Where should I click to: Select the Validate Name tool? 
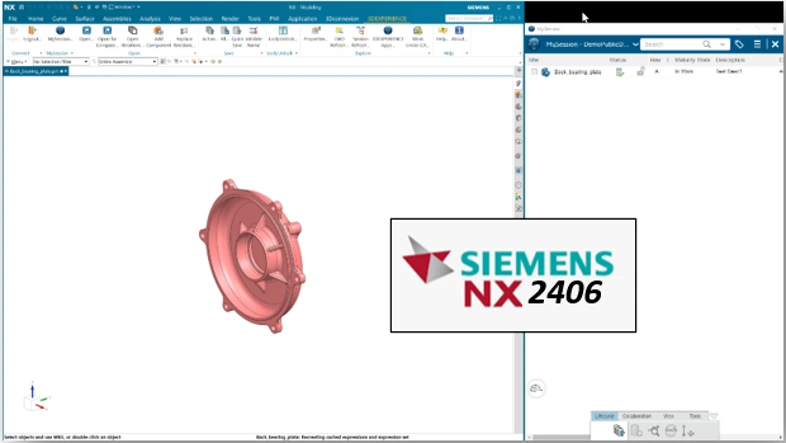[253, 31]
